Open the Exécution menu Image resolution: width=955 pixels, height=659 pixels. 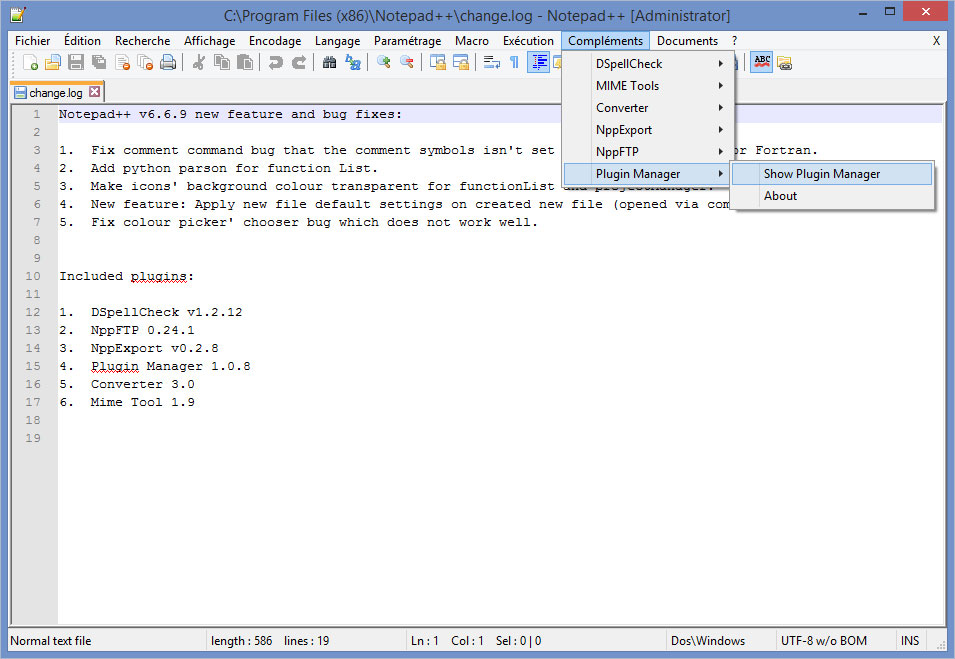pos(528,41)
